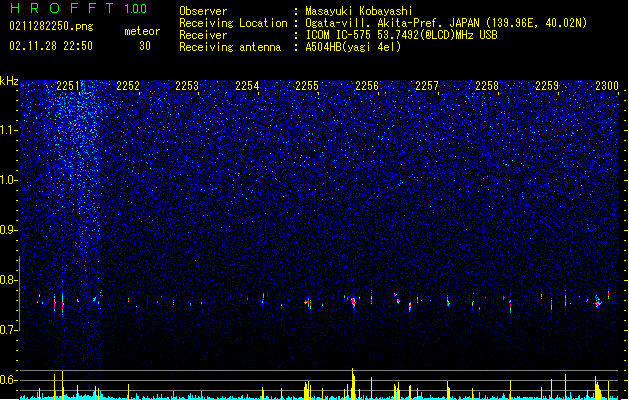Click the 0.9 kHz axis label
The image size is (629, 400).
9,230
